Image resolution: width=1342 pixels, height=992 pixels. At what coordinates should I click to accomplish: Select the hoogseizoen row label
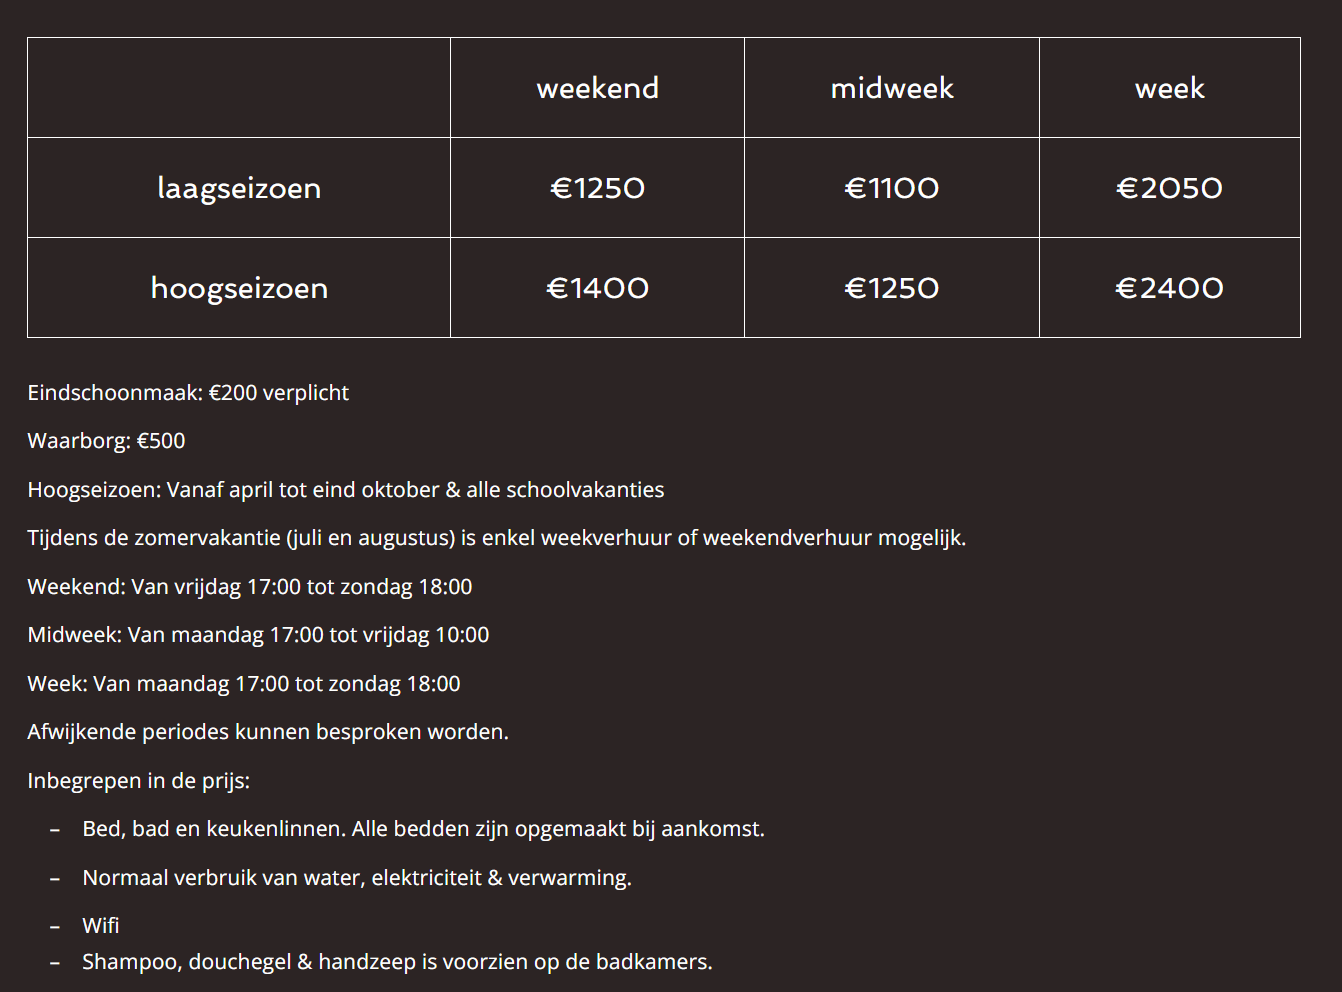pos(239,288)
